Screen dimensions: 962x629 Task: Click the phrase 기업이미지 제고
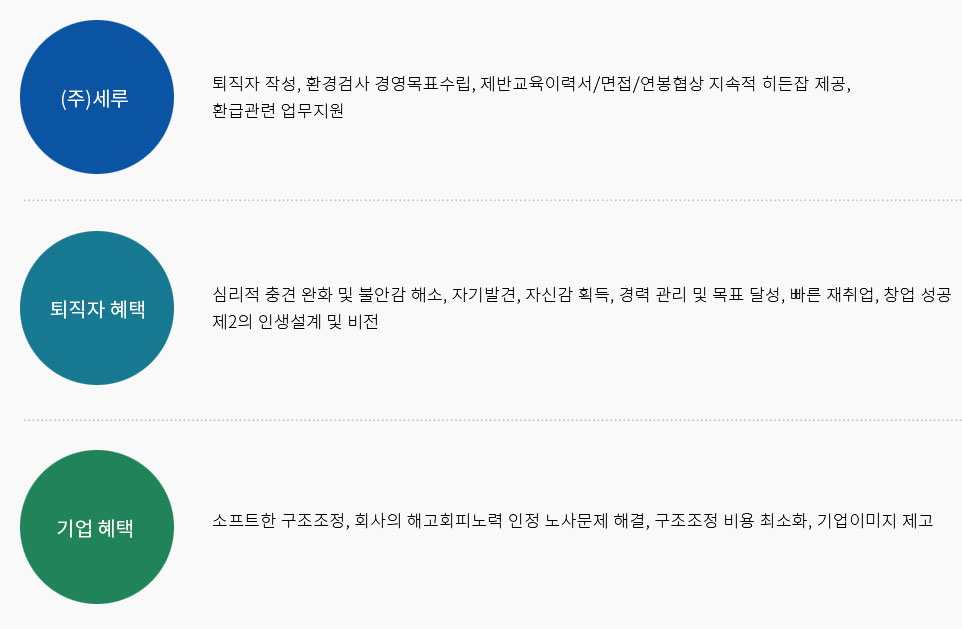[x=875, y=521]
